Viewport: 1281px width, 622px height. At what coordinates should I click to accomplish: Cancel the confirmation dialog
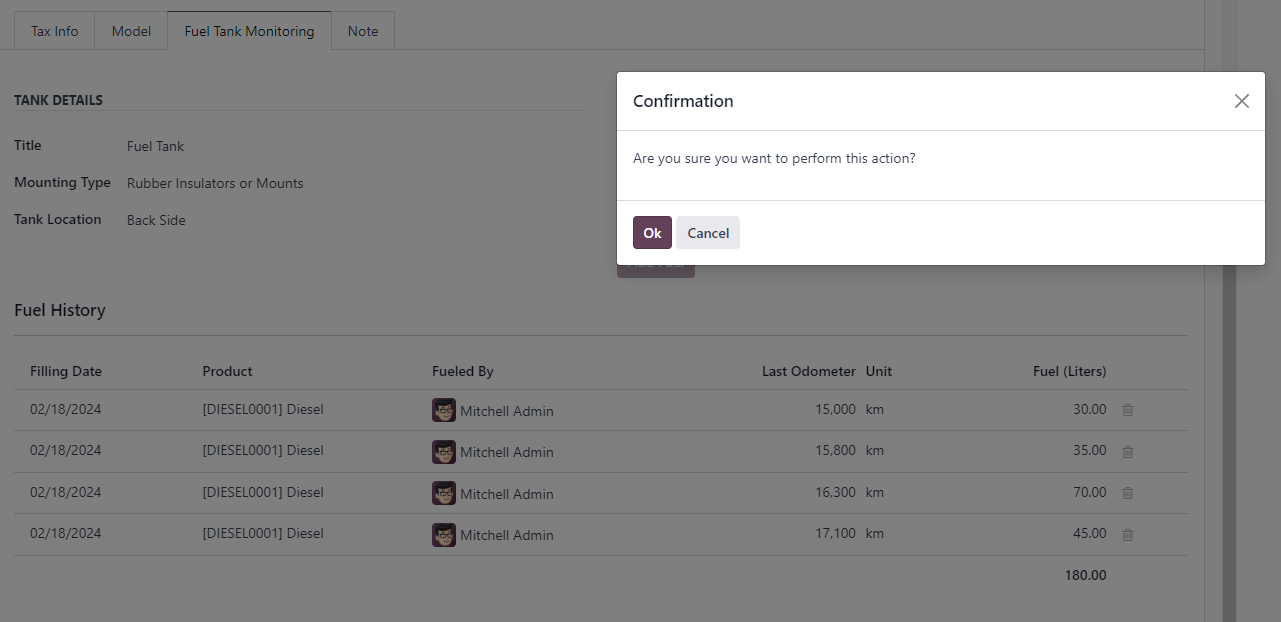point(708,233)
